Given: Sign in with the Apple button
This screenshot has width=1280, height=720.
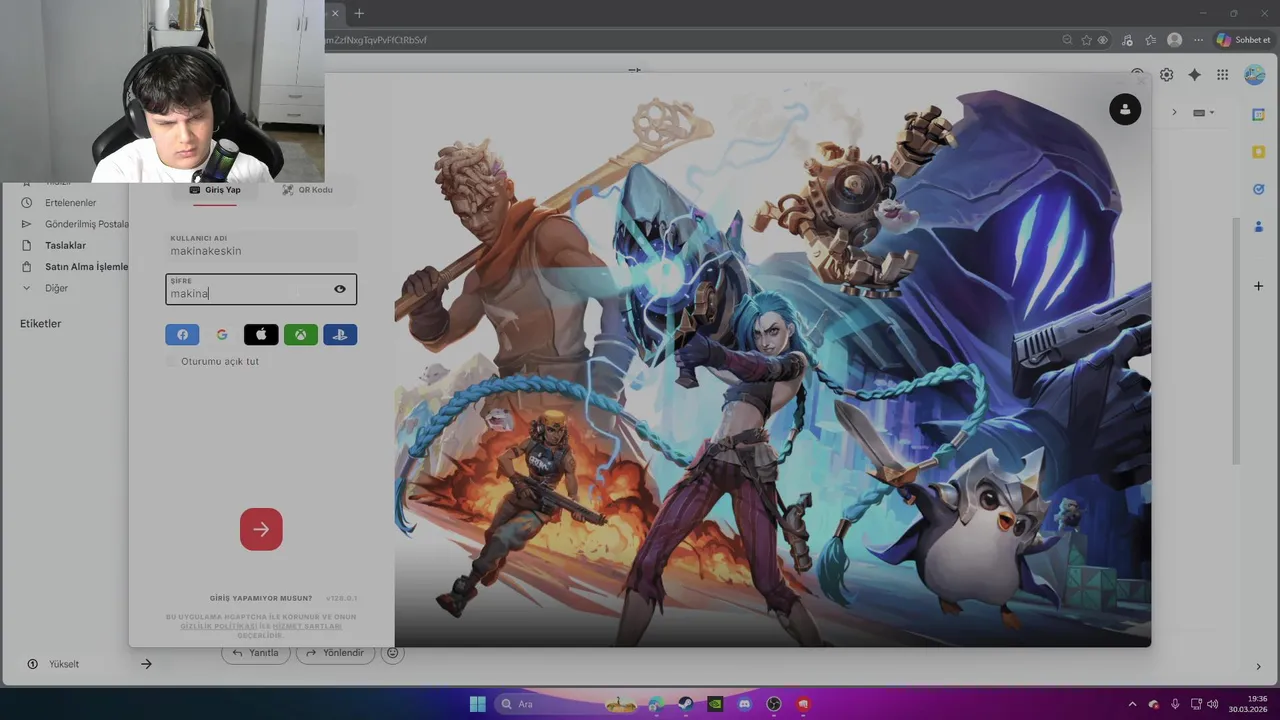Looking at the screenshot, I should click(261, 335).
